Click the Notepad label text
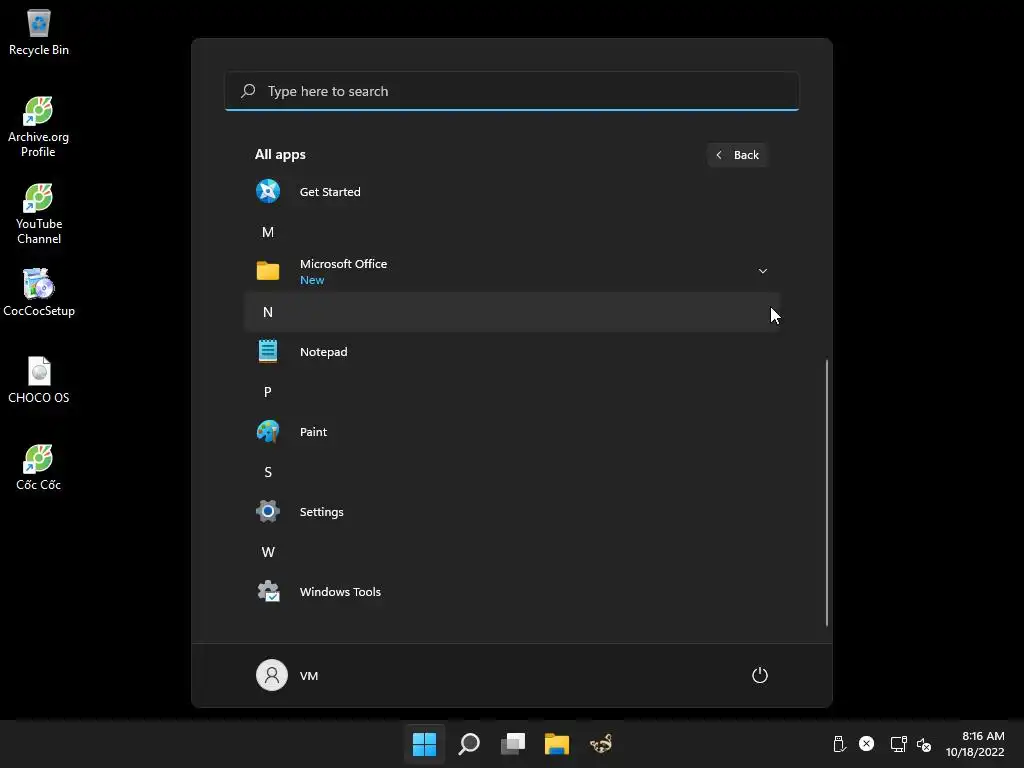Image resolution: width=1024 pixels, height=768 pixels. [323, 352]
